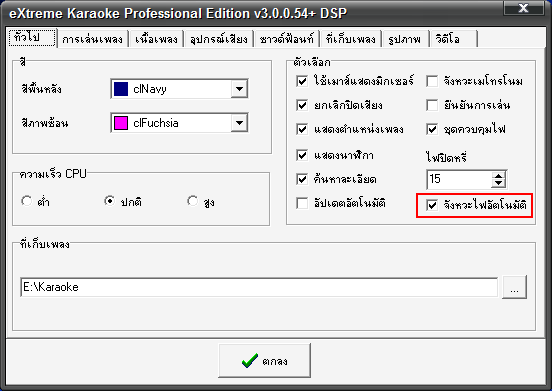The image size is (552, 391).
Task: Select the clFuchsia combo box text
Action: point(156,123)
